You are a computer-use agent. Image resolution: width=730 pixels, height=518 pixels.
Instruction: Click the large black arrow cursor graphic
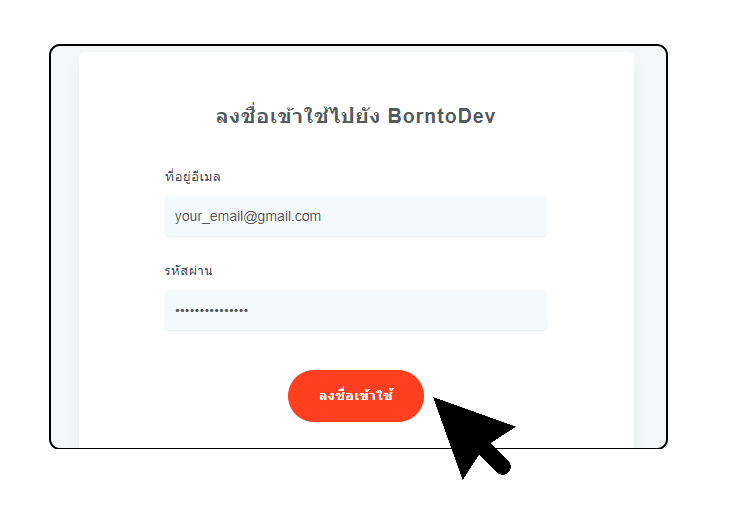pos(474,437)
